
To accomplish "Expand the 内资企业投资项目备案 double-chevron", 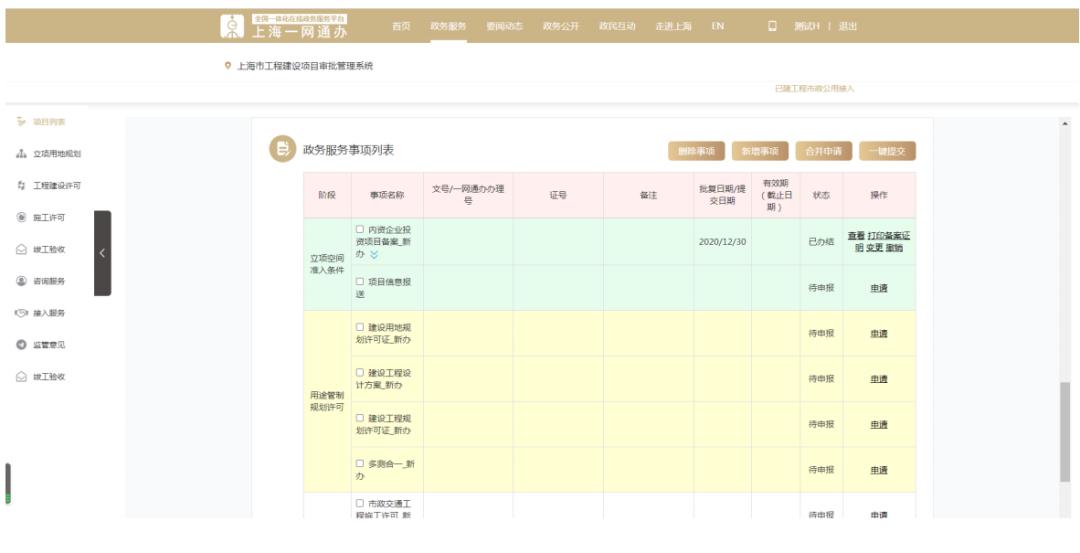I will [x=375, y=255].
